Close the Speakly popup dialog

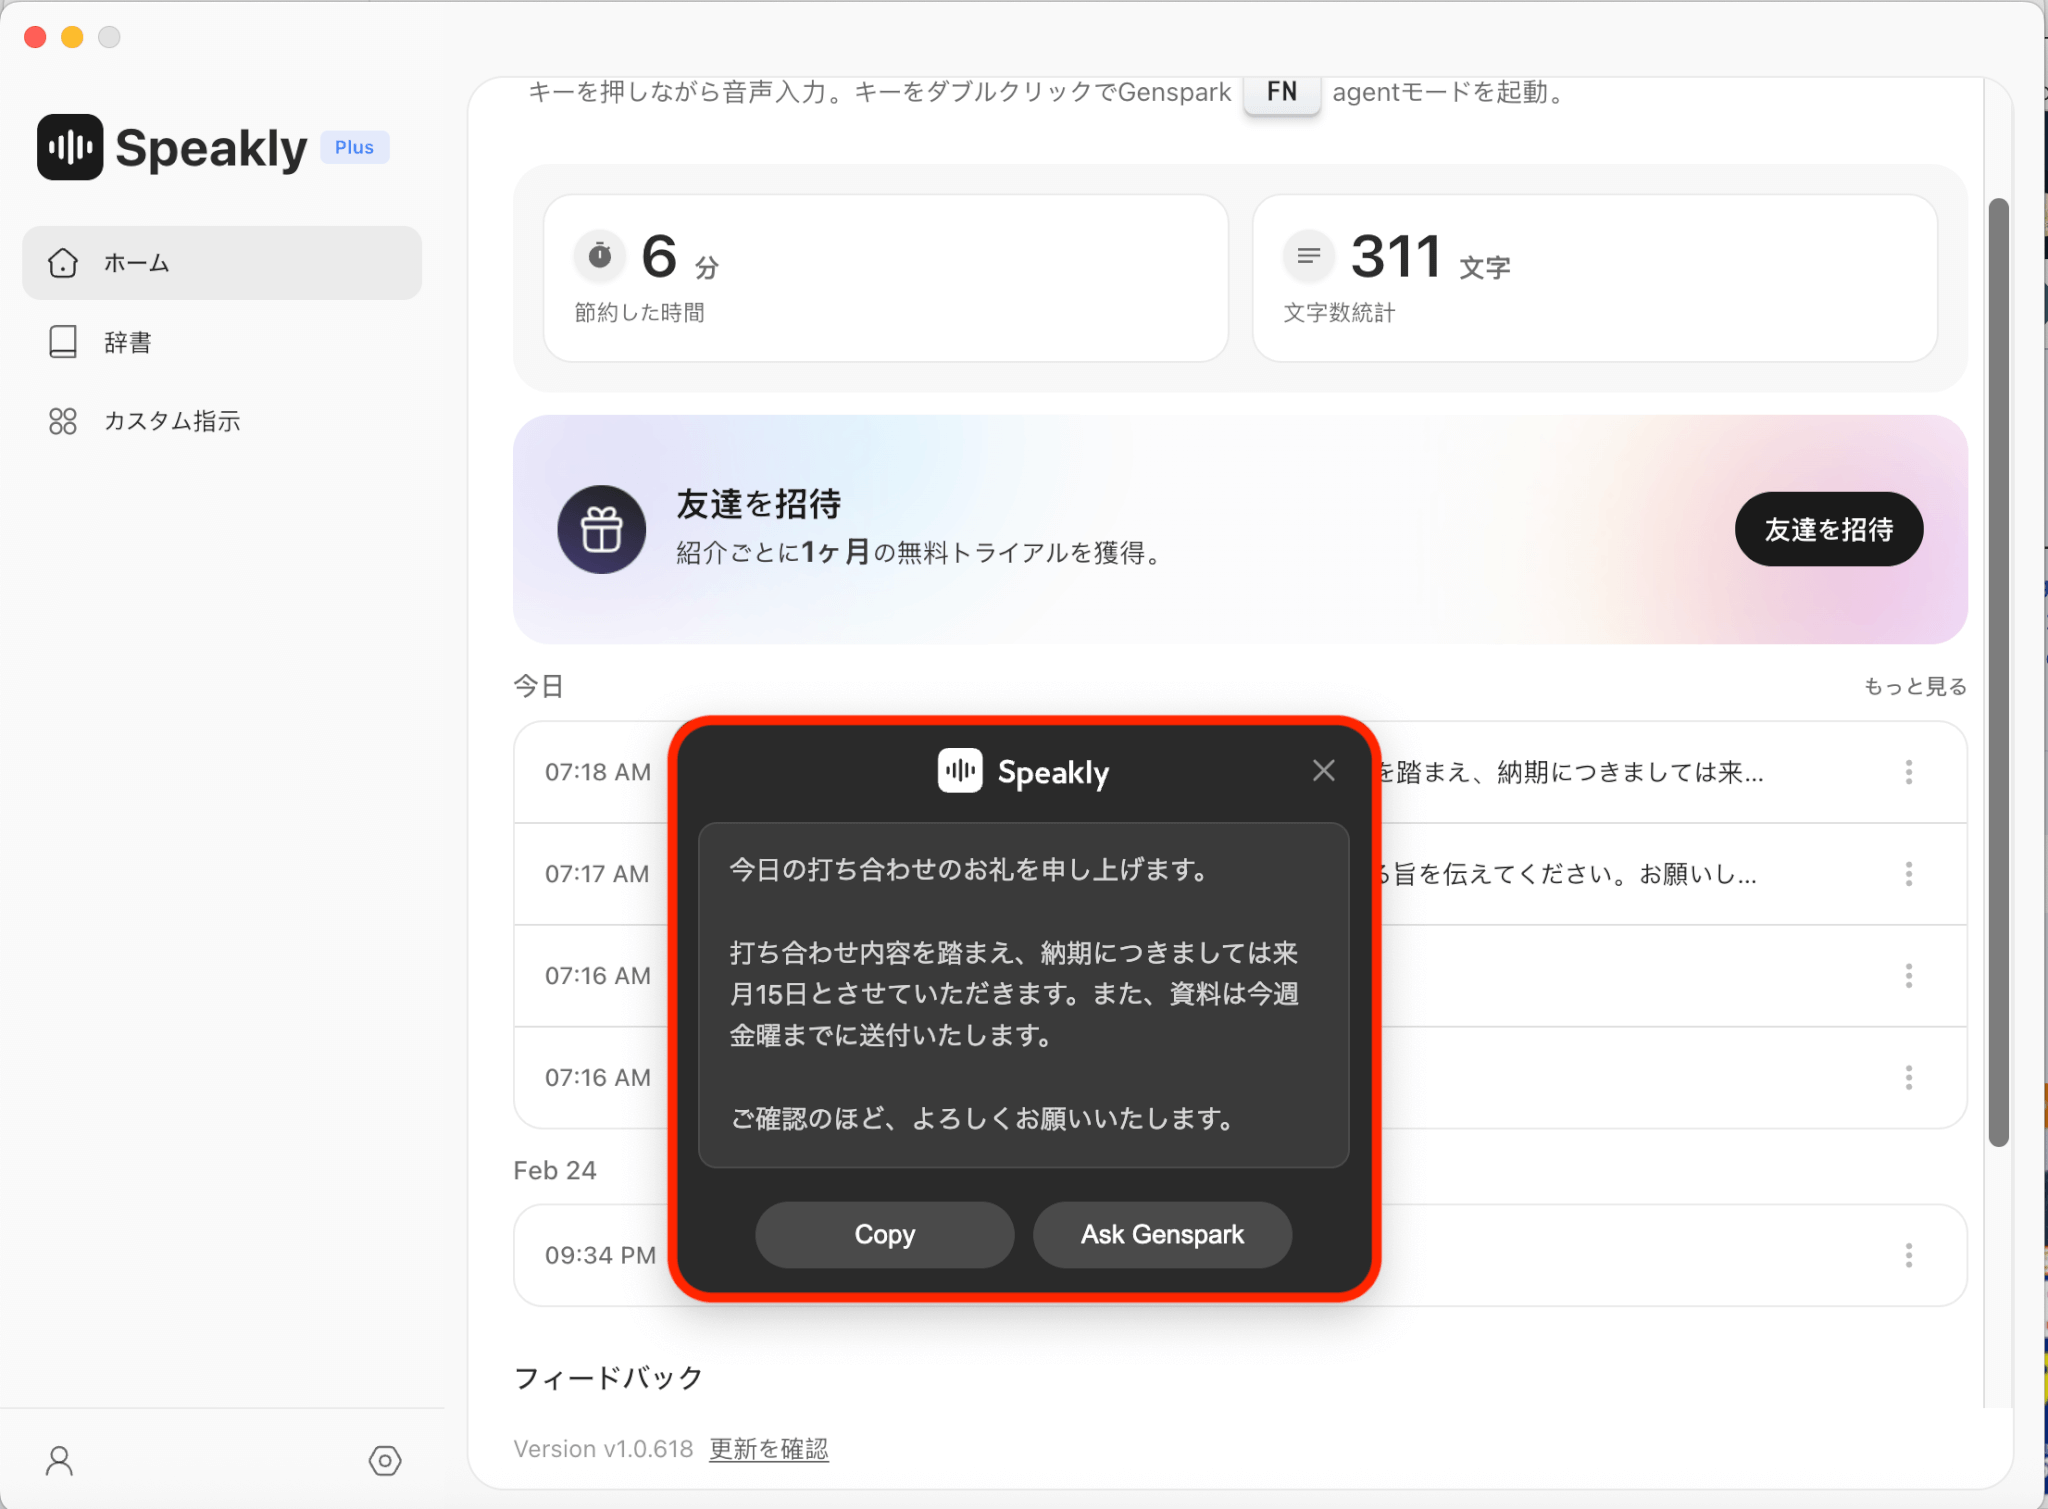pos(1323,771)
